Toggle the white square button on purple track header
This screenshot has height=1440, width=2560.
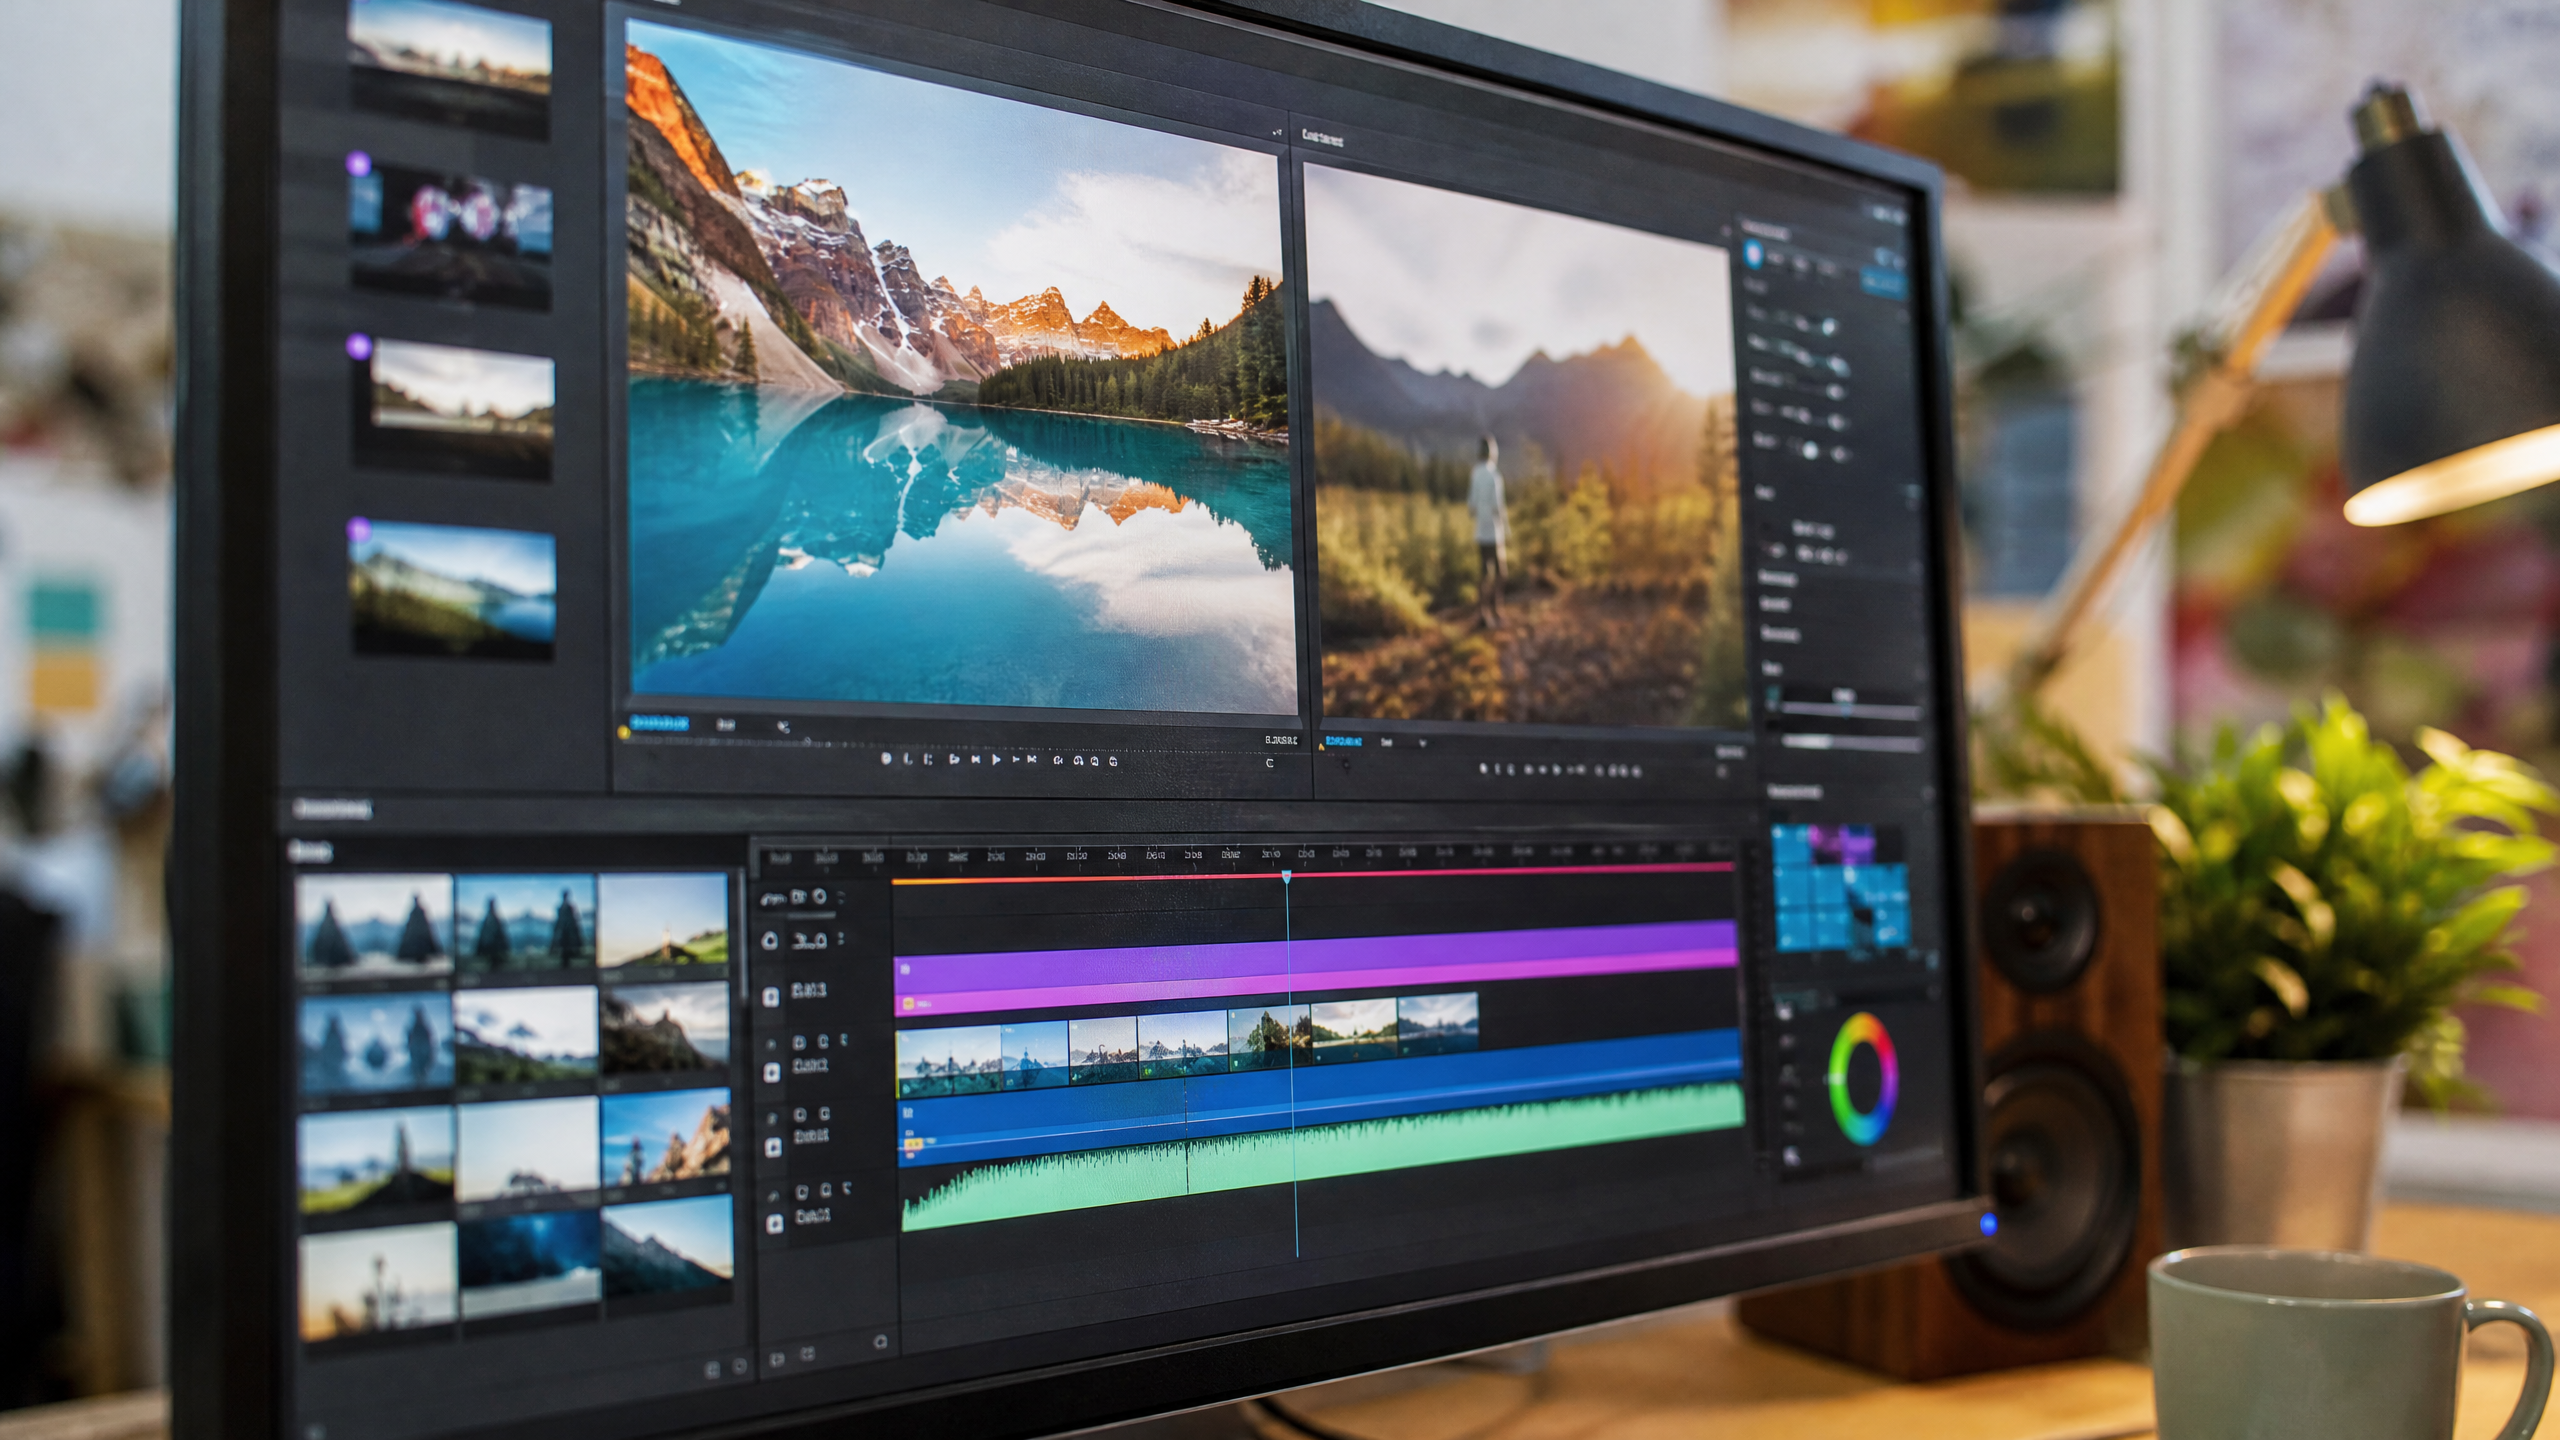(x=771, y=997)
